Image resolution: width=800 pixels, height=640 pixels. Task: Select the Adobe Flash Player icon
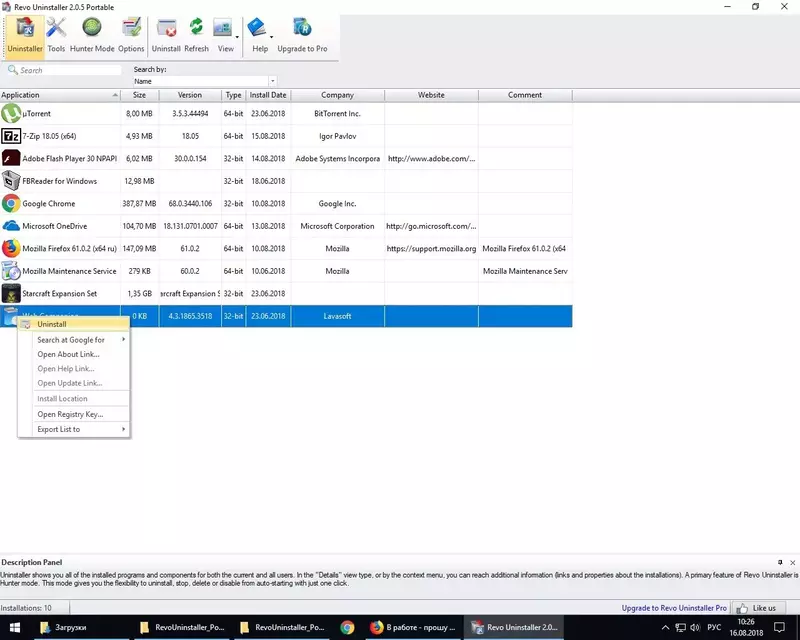pyautogui.click(x=11, y=158)
